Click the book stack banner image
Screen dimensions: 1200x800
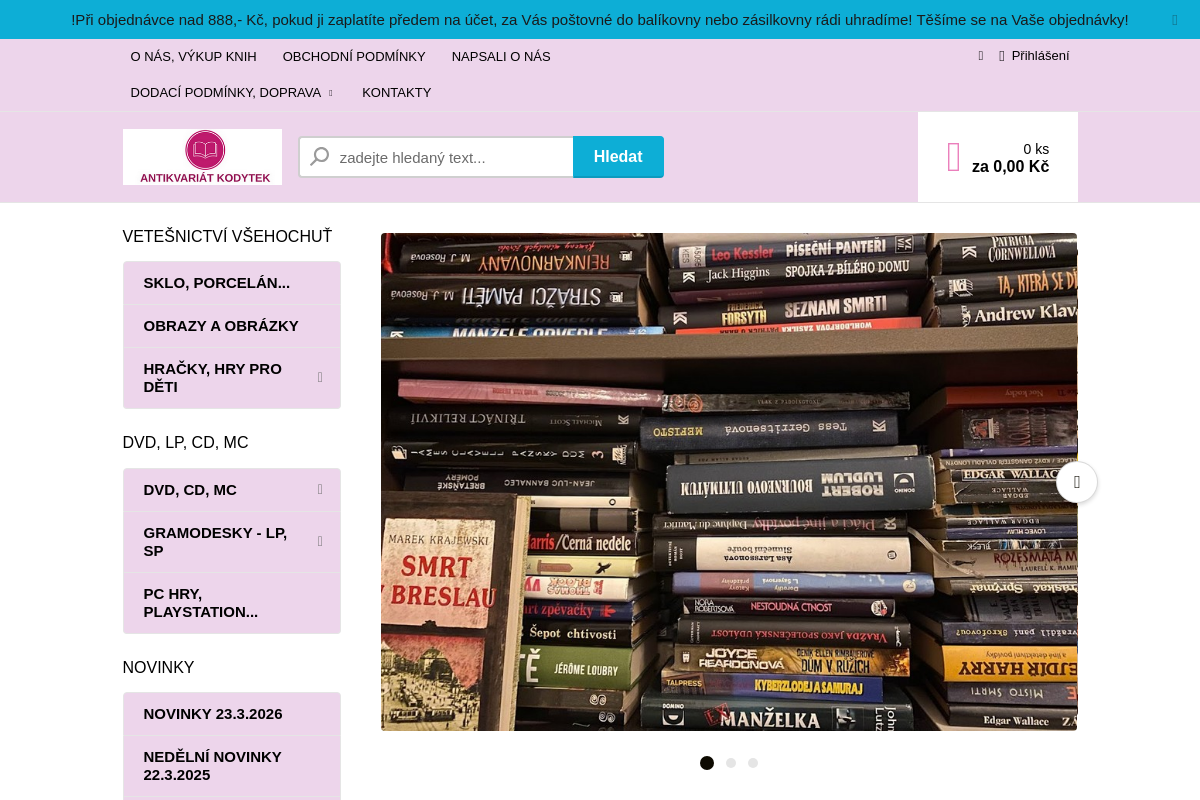click(729, 482)
